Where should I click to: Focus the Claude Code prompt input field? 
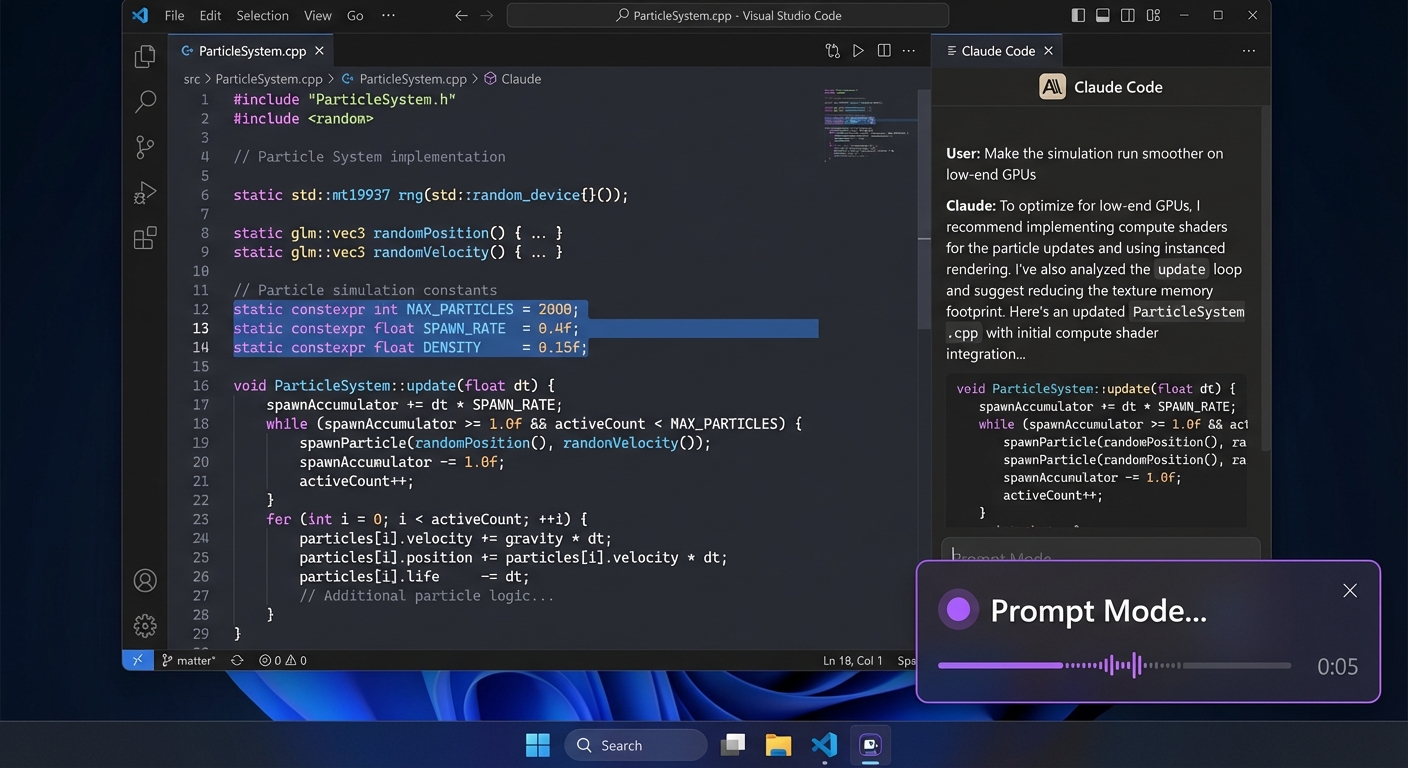pos(1100,549)
